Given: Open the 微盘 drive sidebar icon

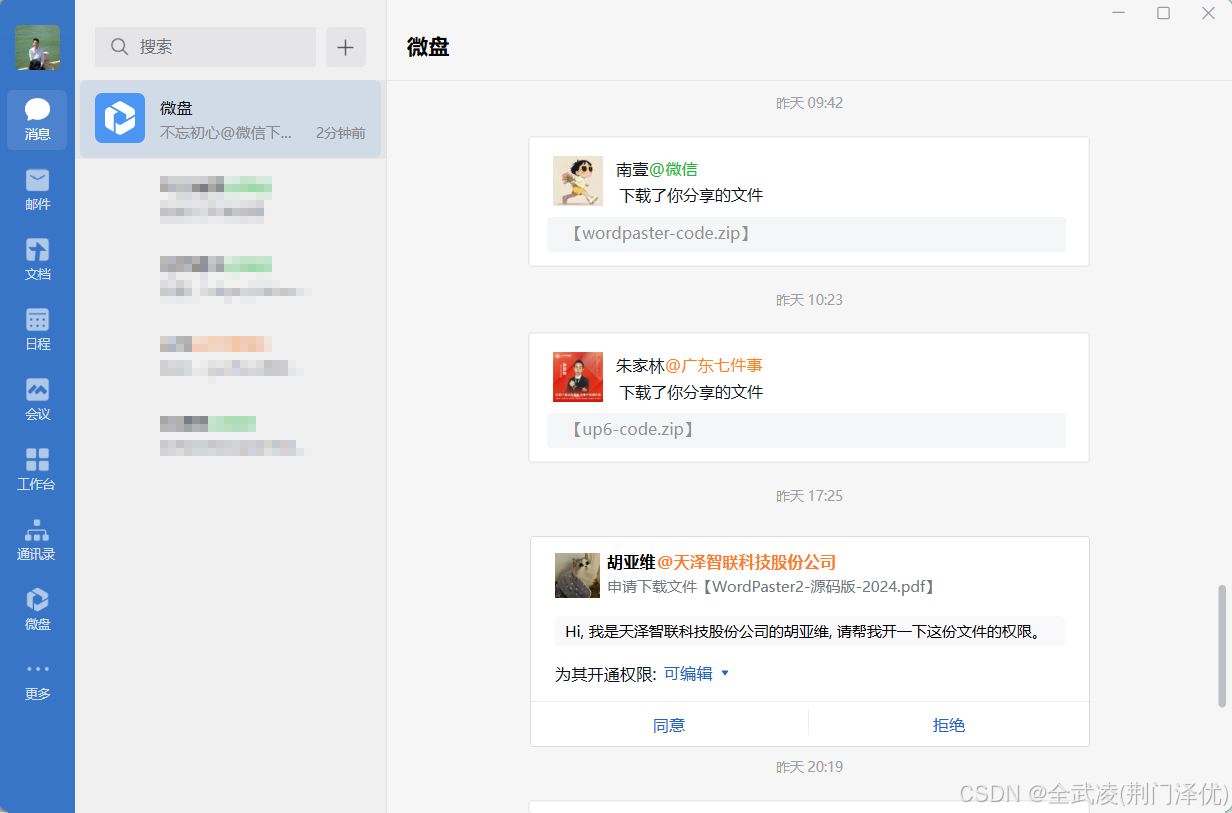Looking at the screenshot, I should pos(37,610).
